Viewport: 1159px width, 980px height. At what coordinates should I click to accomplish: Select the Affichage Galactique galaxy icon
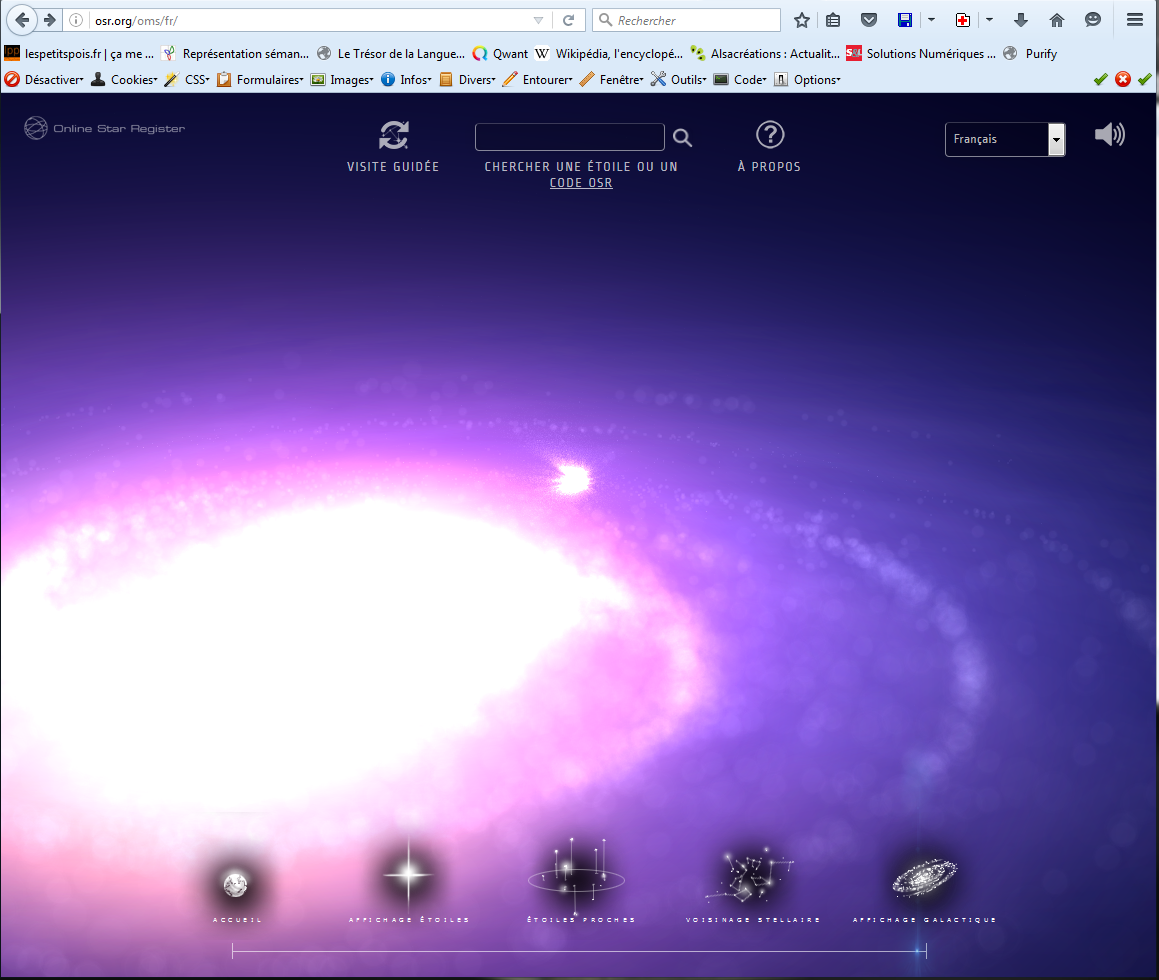pyautogui.click(x=924, y=876)
